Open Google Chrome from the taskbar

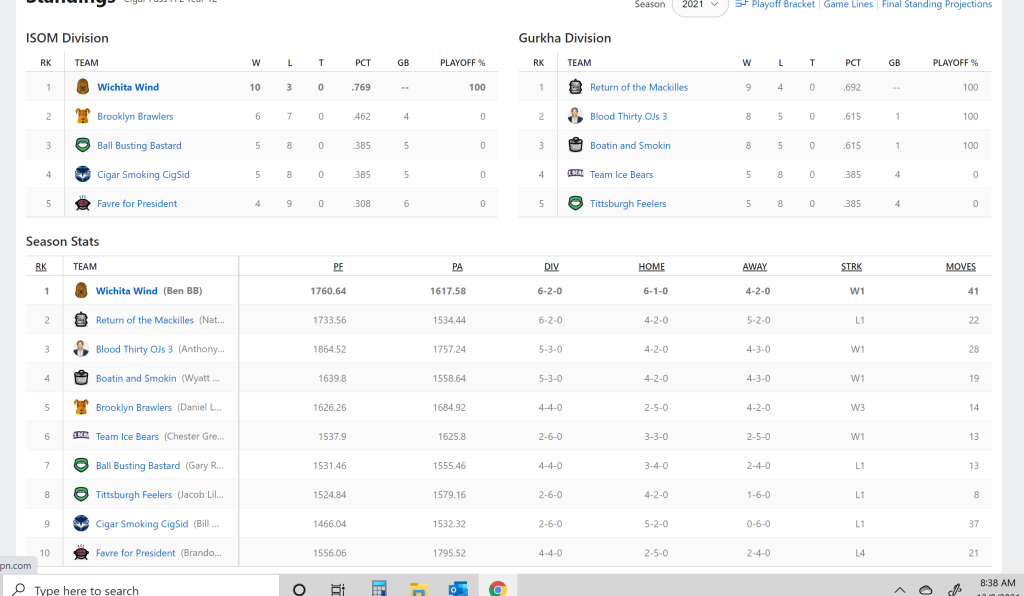497,589
